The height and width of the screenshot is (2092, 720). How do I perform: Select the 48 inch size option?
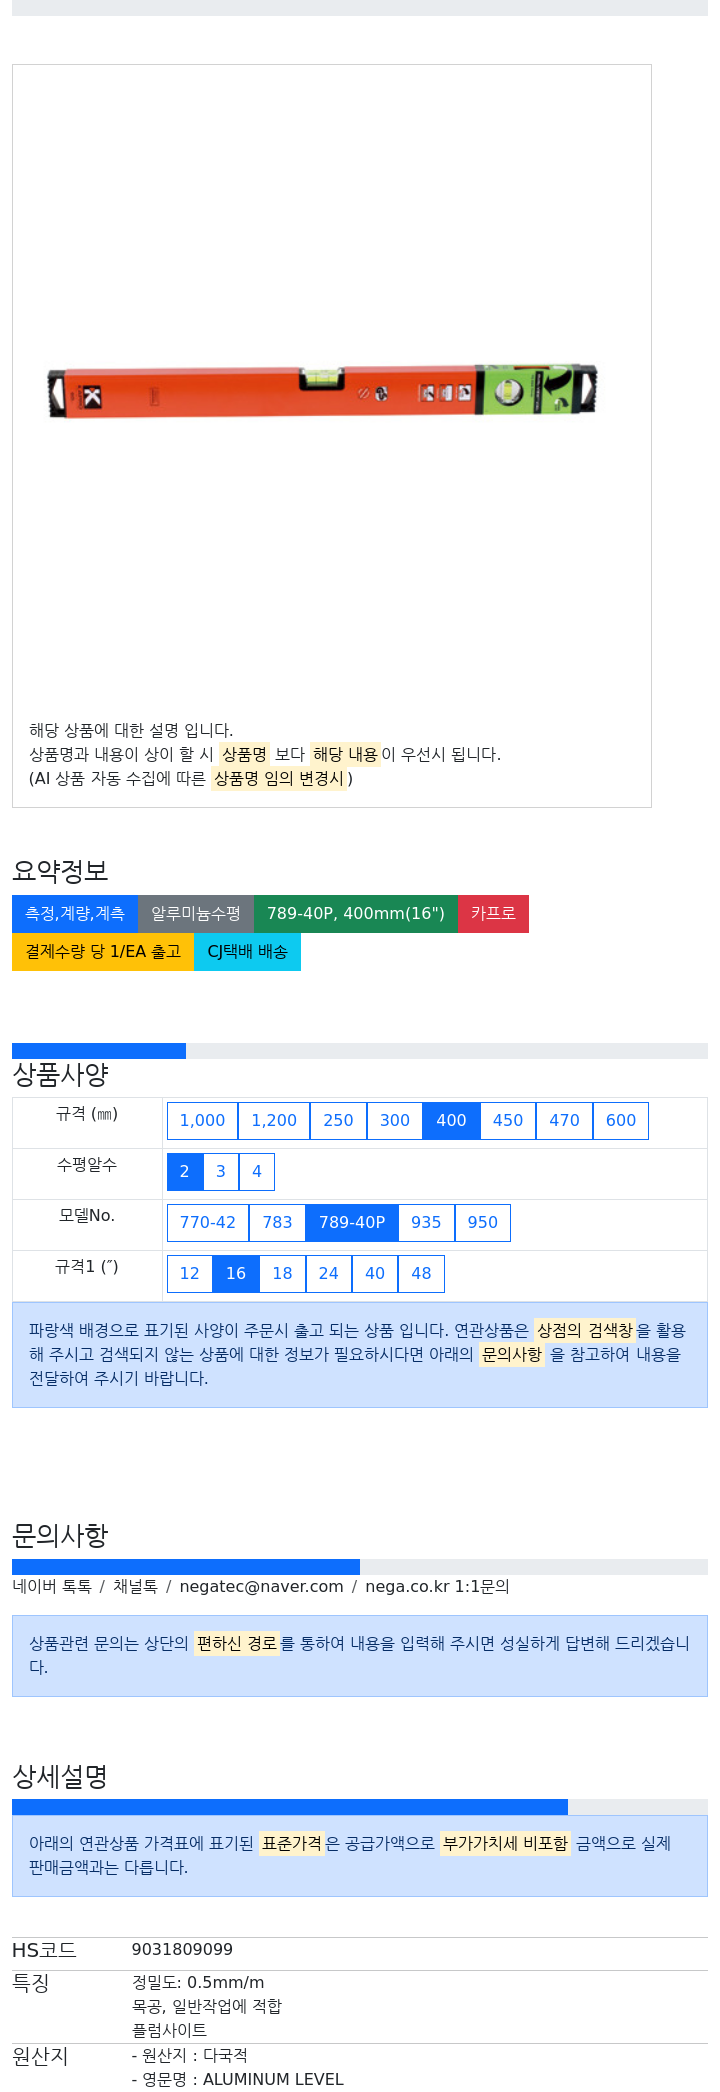tap(422, 1273)
